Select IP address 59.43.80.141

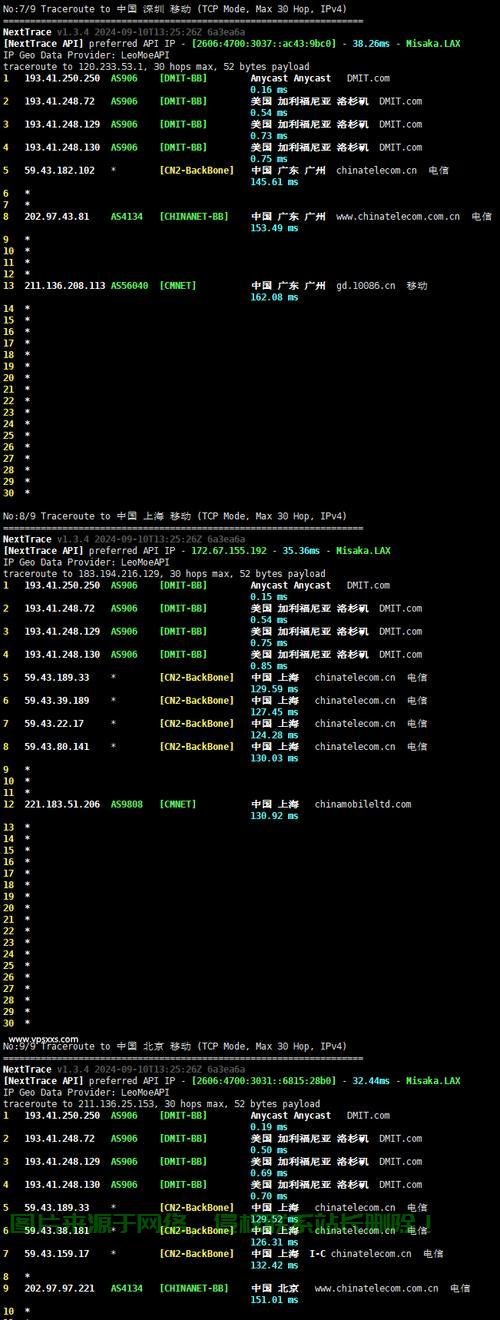[57, 747]
